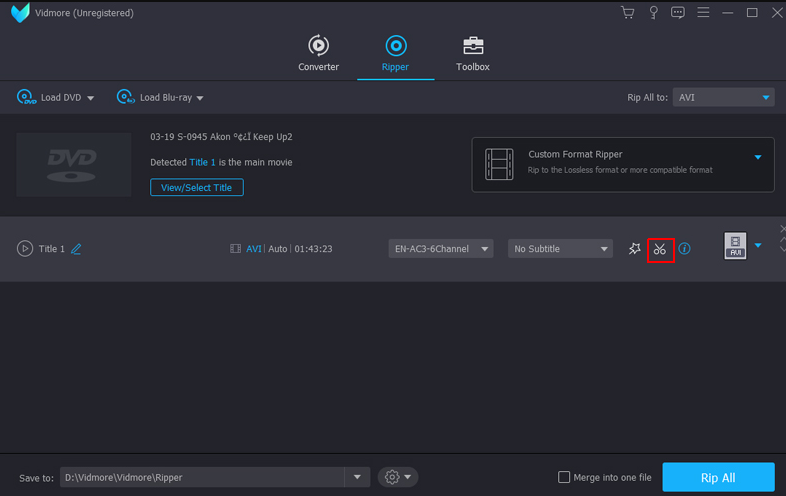Open the feedback chat icon
The image size is (786, 496).
[x=678, y=13]
